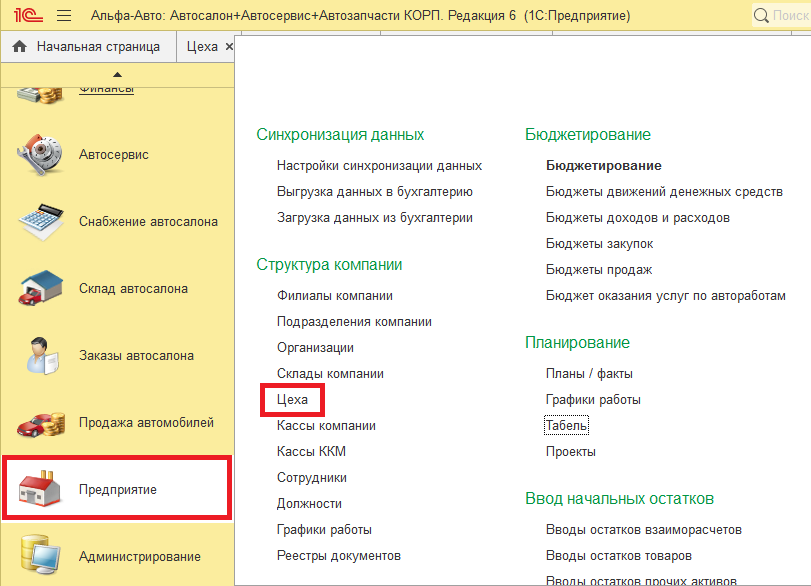The height and width of the screenshot is (586, 811).
Task: Click the Финансы money icon
Action: coord(40,95)
